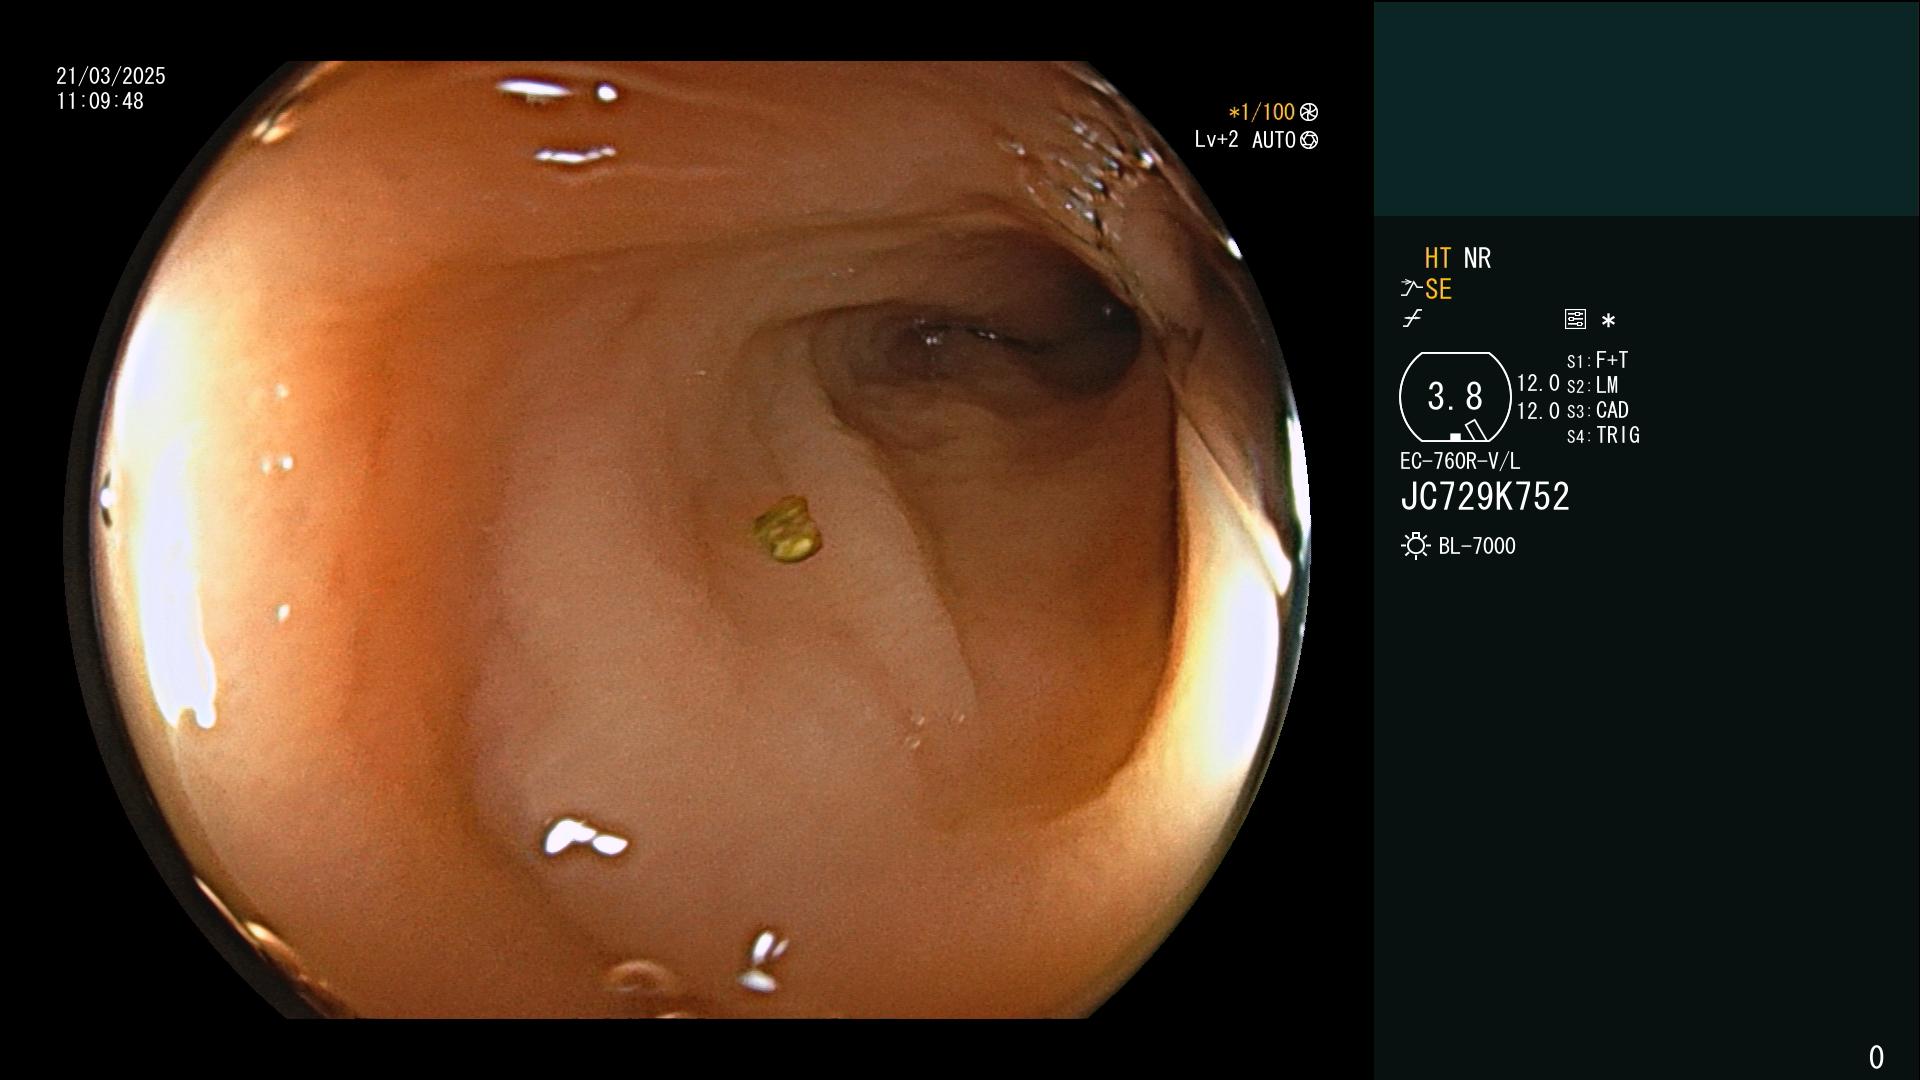Click the *1/100 shutter value

(1262, 112)
